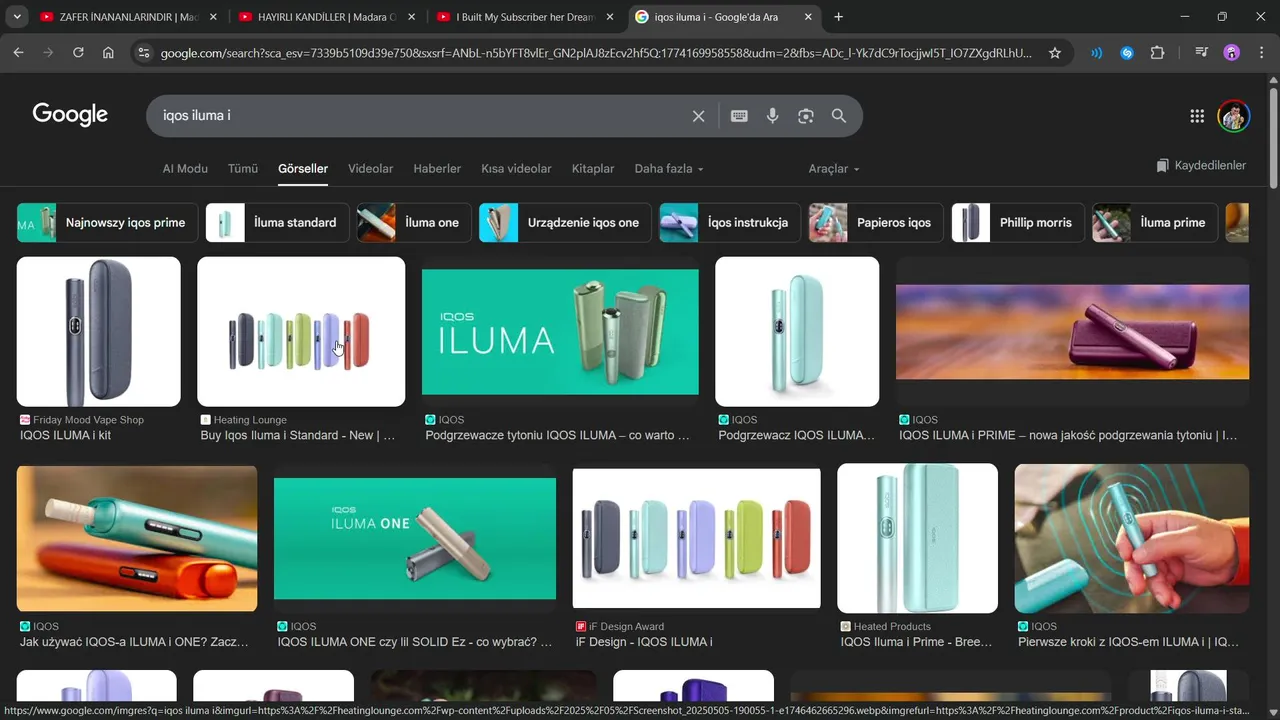The width and height of the screenshot is (1280, 720).
Task: Open link Pierwsze kroki z IQOS-em ILUMA i
Action: point(1129,642)
